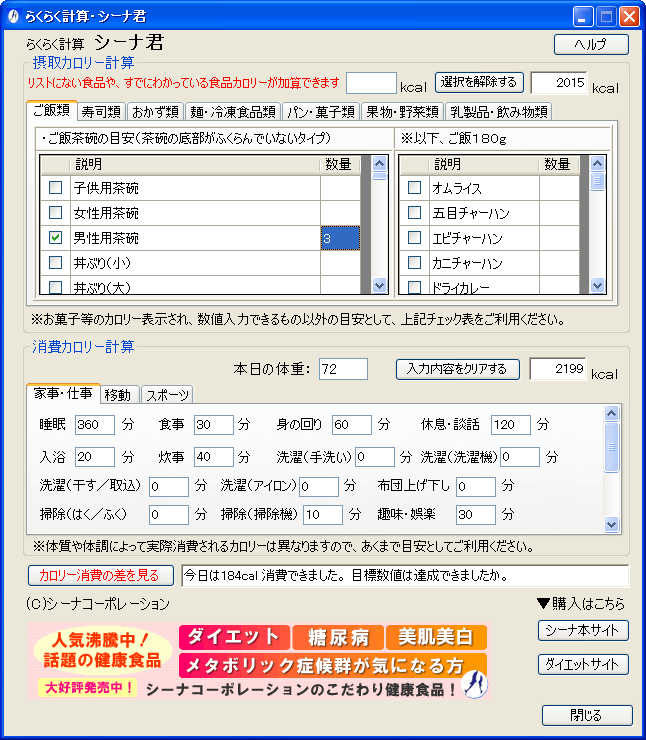Check the ドライカレー checkbox
646x740 pixels.
414,287
